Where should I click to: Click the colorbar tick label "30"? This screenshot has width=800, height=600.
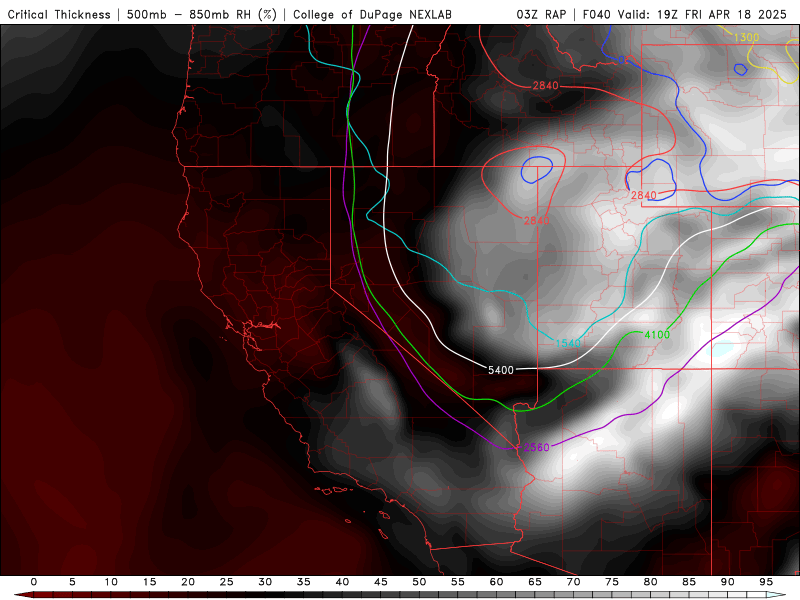pos(265,582)
